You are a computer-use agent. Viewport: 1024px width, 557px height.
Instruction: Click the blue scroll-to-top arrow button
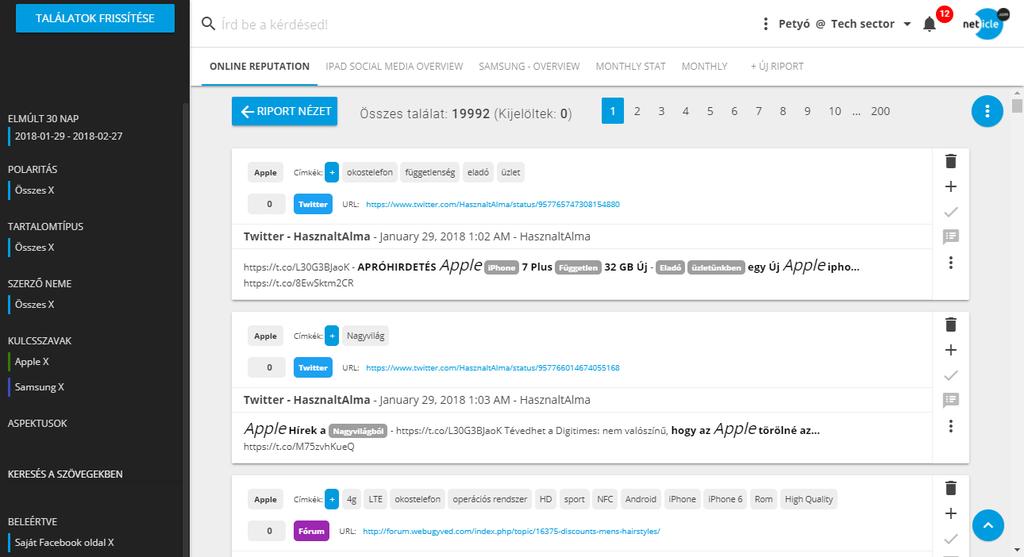(987, 526)
